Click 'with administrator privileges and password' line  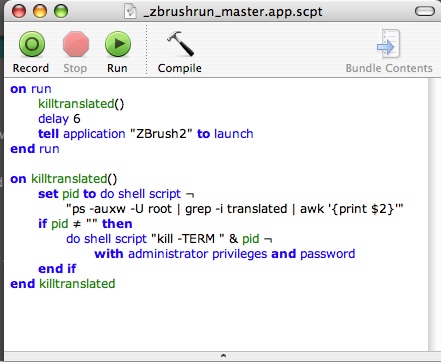point(225,254)
